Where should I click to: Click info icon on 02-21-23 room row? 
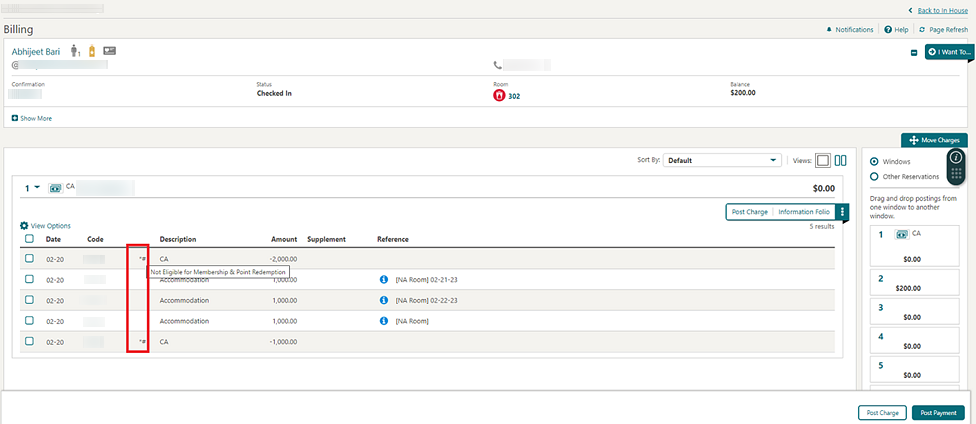coord(383,279)
